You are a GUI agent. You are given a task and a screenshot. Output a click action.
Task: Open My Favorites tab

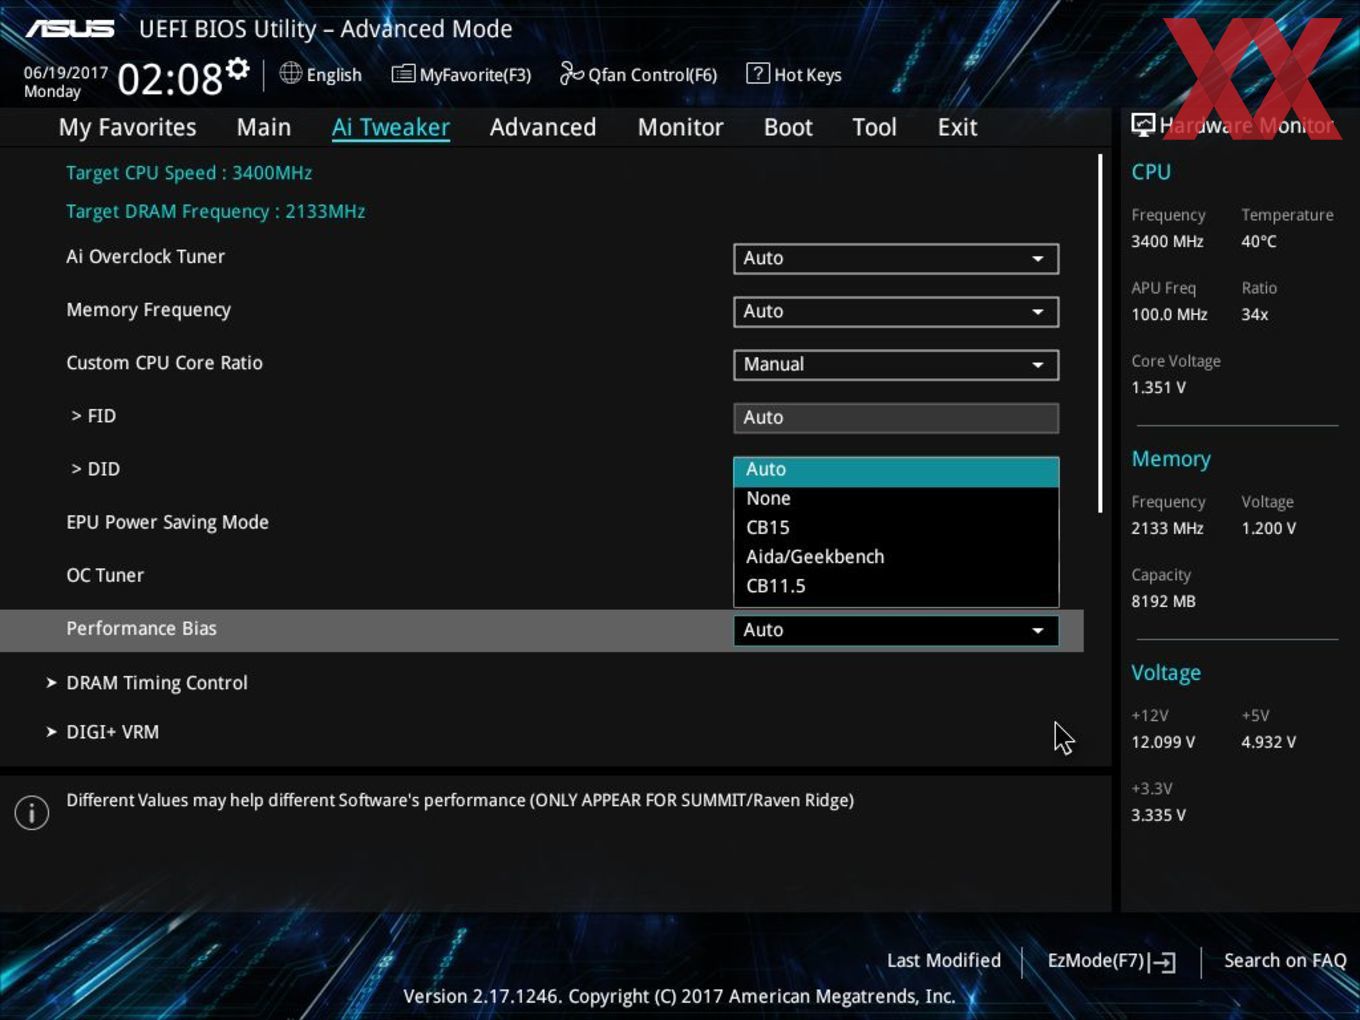click(127, 127)
